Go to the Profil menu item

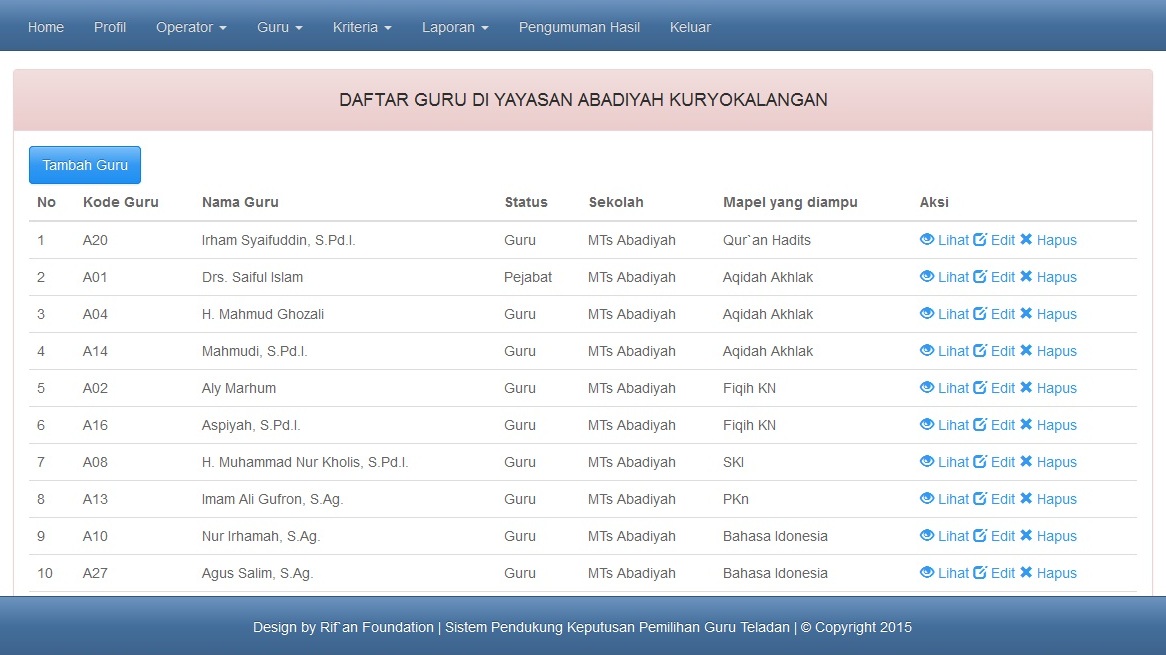tap(110, 27)
